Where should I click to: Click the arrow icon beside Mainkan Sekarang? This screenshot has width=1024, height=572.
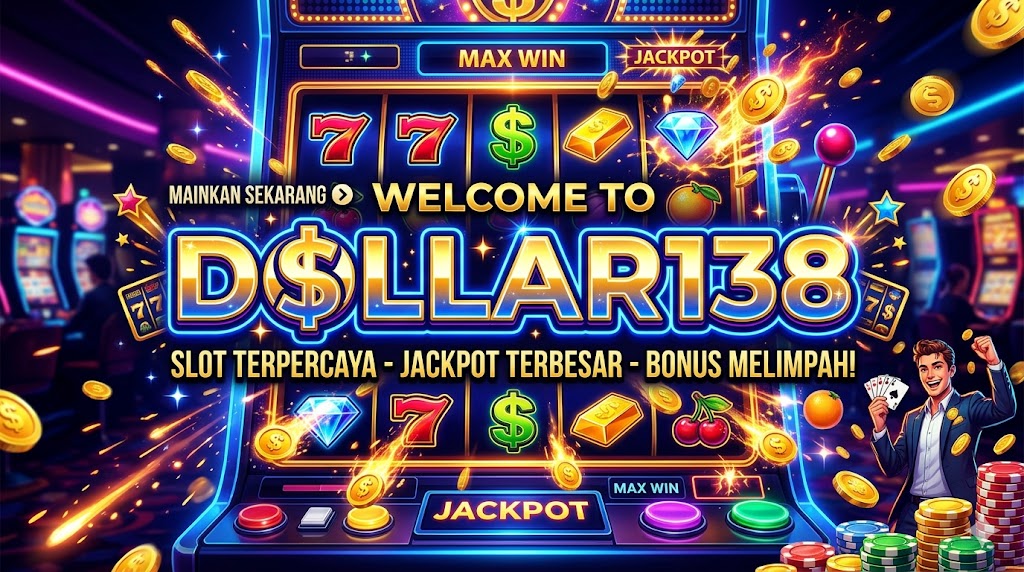tap(342, 195)
